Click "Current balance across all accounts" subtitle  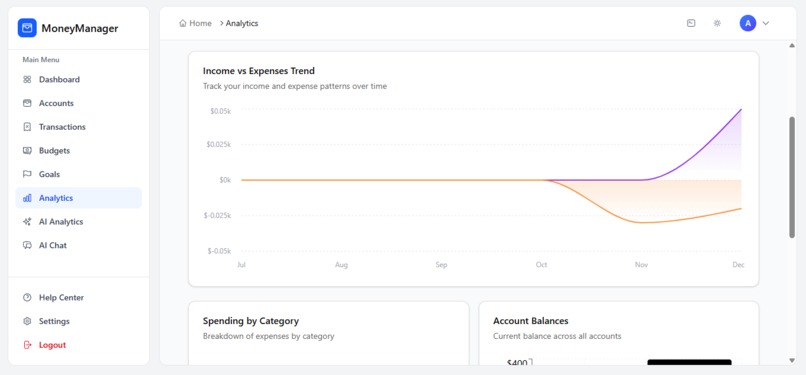tap(557, 336)
